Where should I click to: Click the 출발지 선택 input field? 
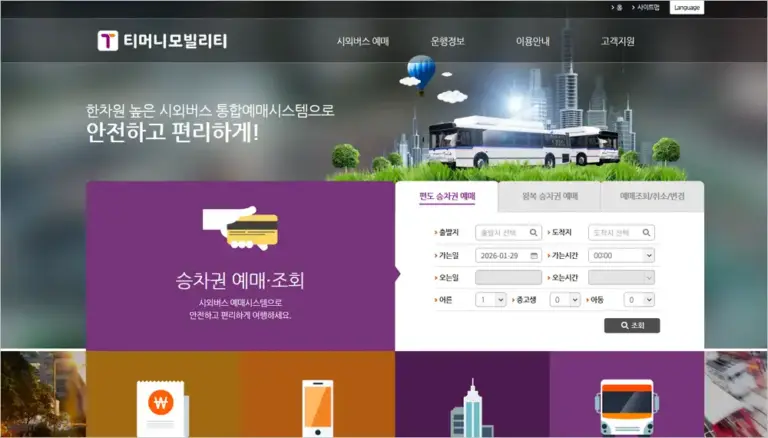click(x=508, y=233)
